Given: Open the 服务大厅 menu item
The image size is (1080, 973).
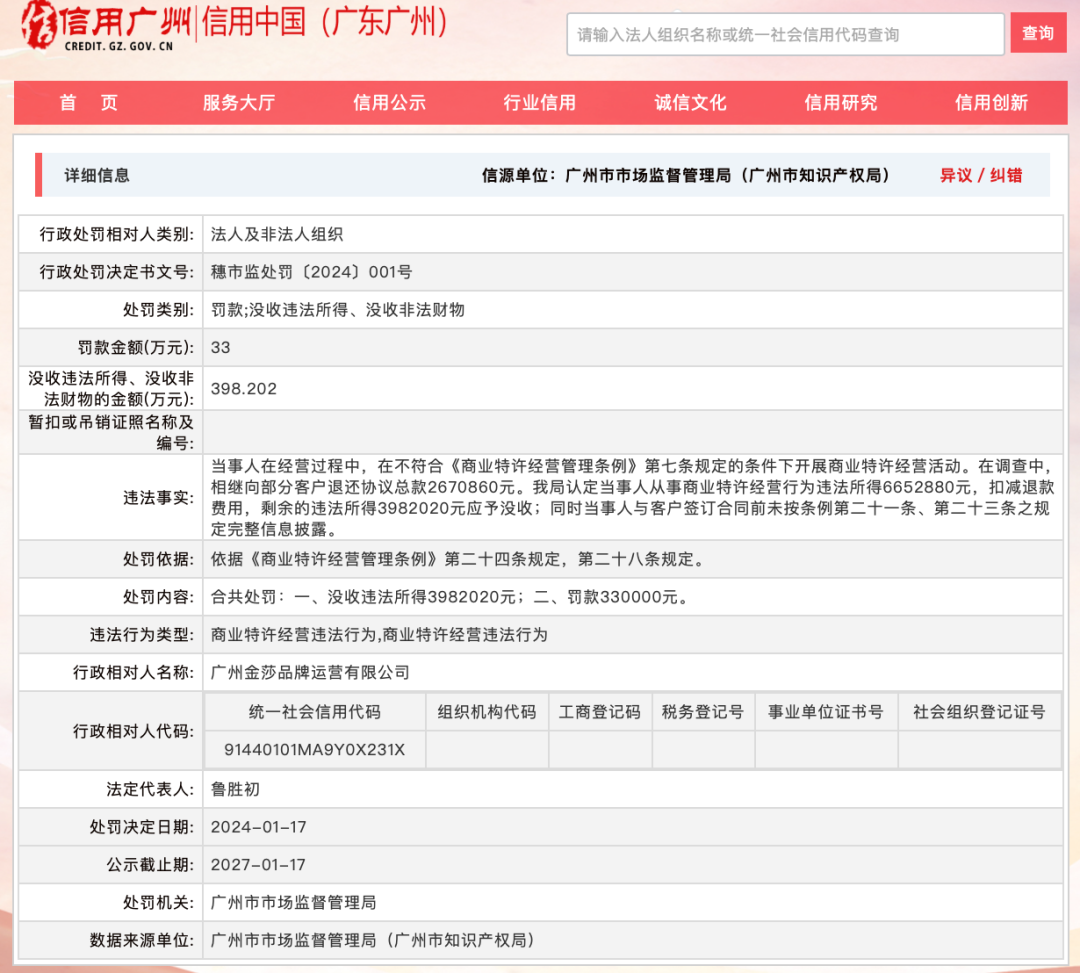Looking at the screenshot, I should [237, 102].
